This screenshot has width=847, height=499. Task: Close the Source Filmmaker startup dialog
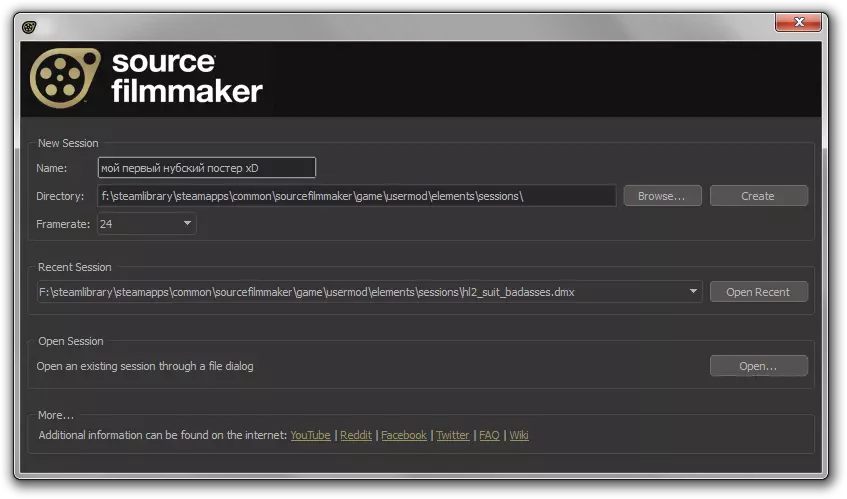798,22
